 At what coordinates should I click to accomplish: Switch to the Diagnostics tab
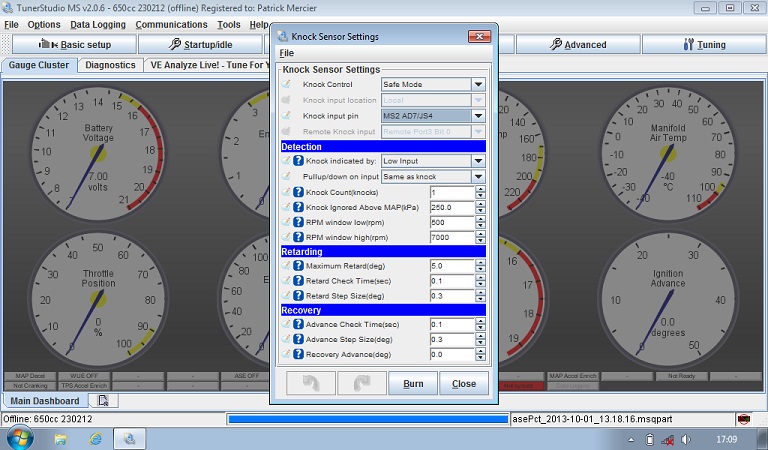pos(110,65)
